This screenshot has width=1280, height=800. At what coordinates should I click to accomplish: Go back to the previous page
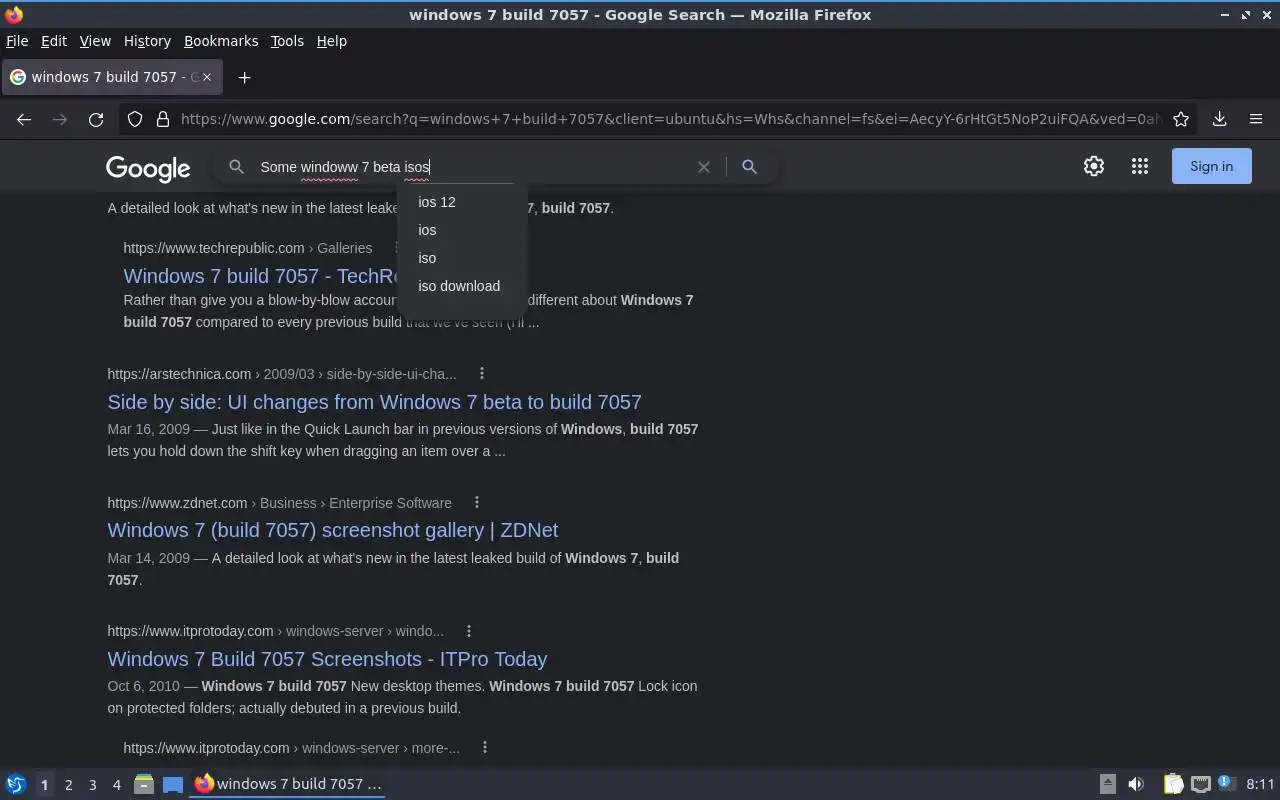[24, 119]
